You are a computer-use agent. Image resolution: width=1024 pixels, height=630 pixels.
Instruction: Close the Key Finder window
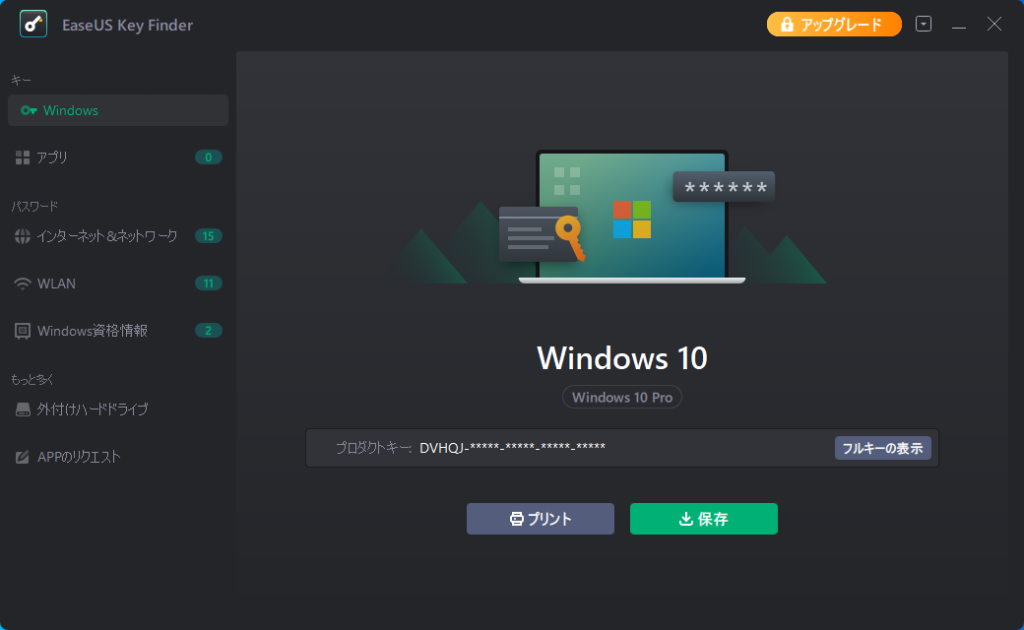(994, 24)
